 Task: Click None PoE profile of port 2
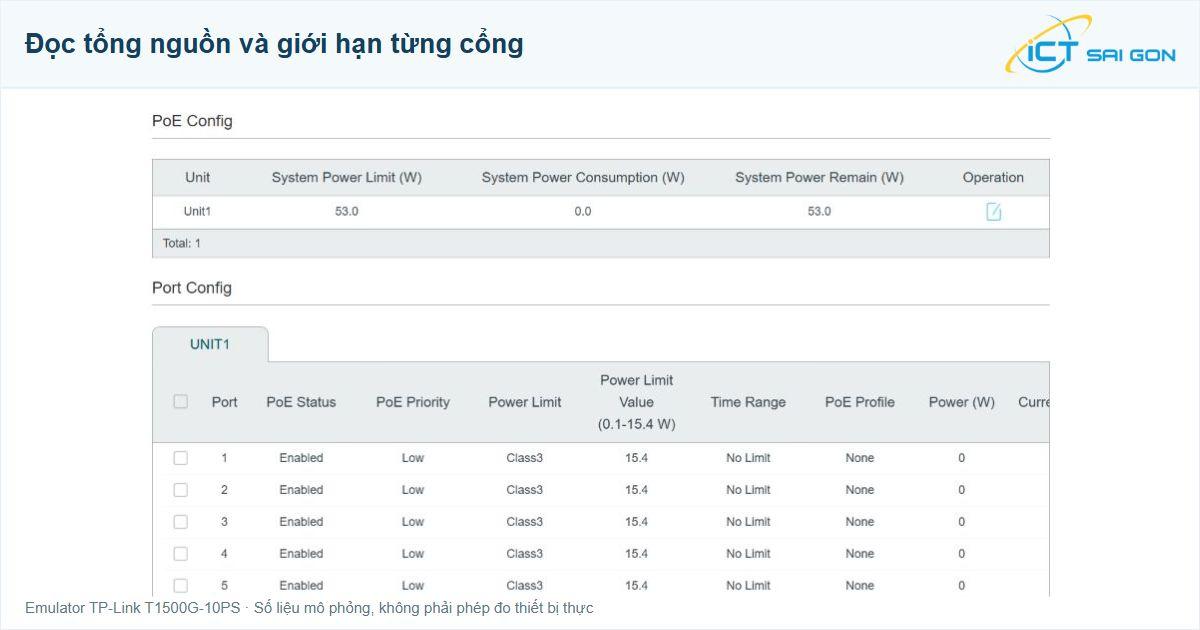point(860,490)
